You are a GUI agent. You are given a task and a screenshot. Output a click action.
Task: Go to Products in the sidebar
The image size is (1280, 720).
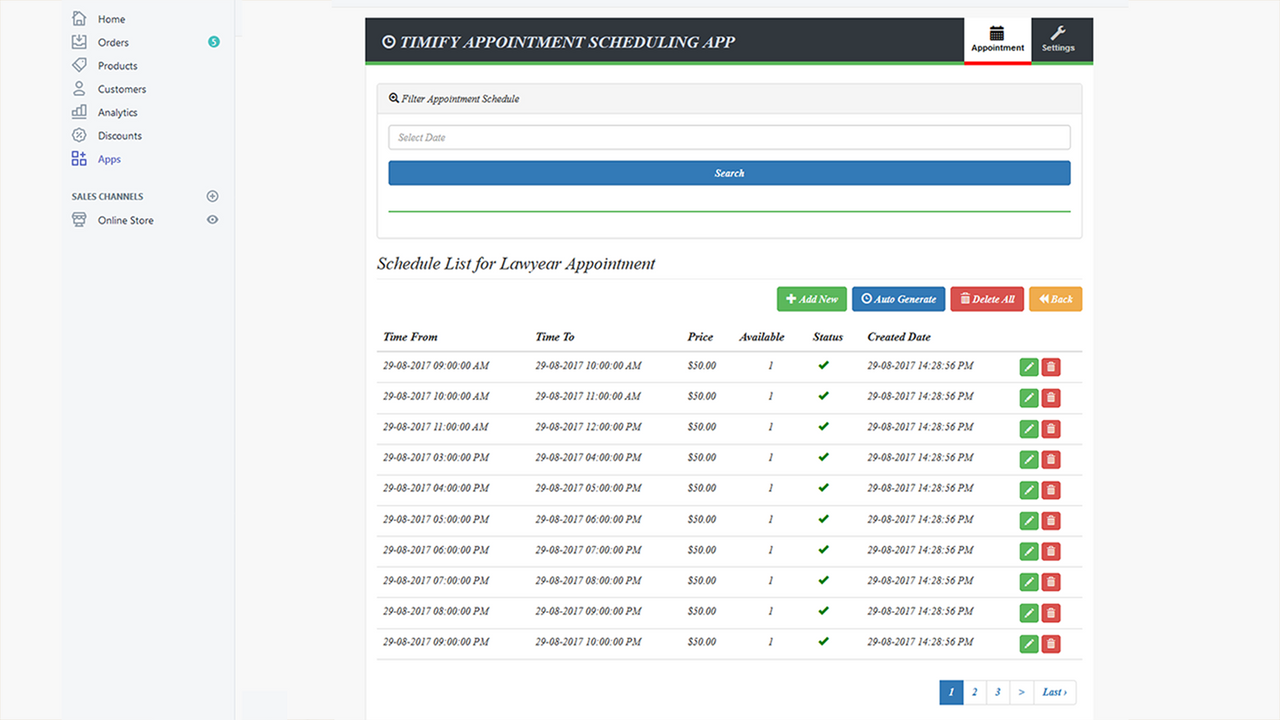118,66
